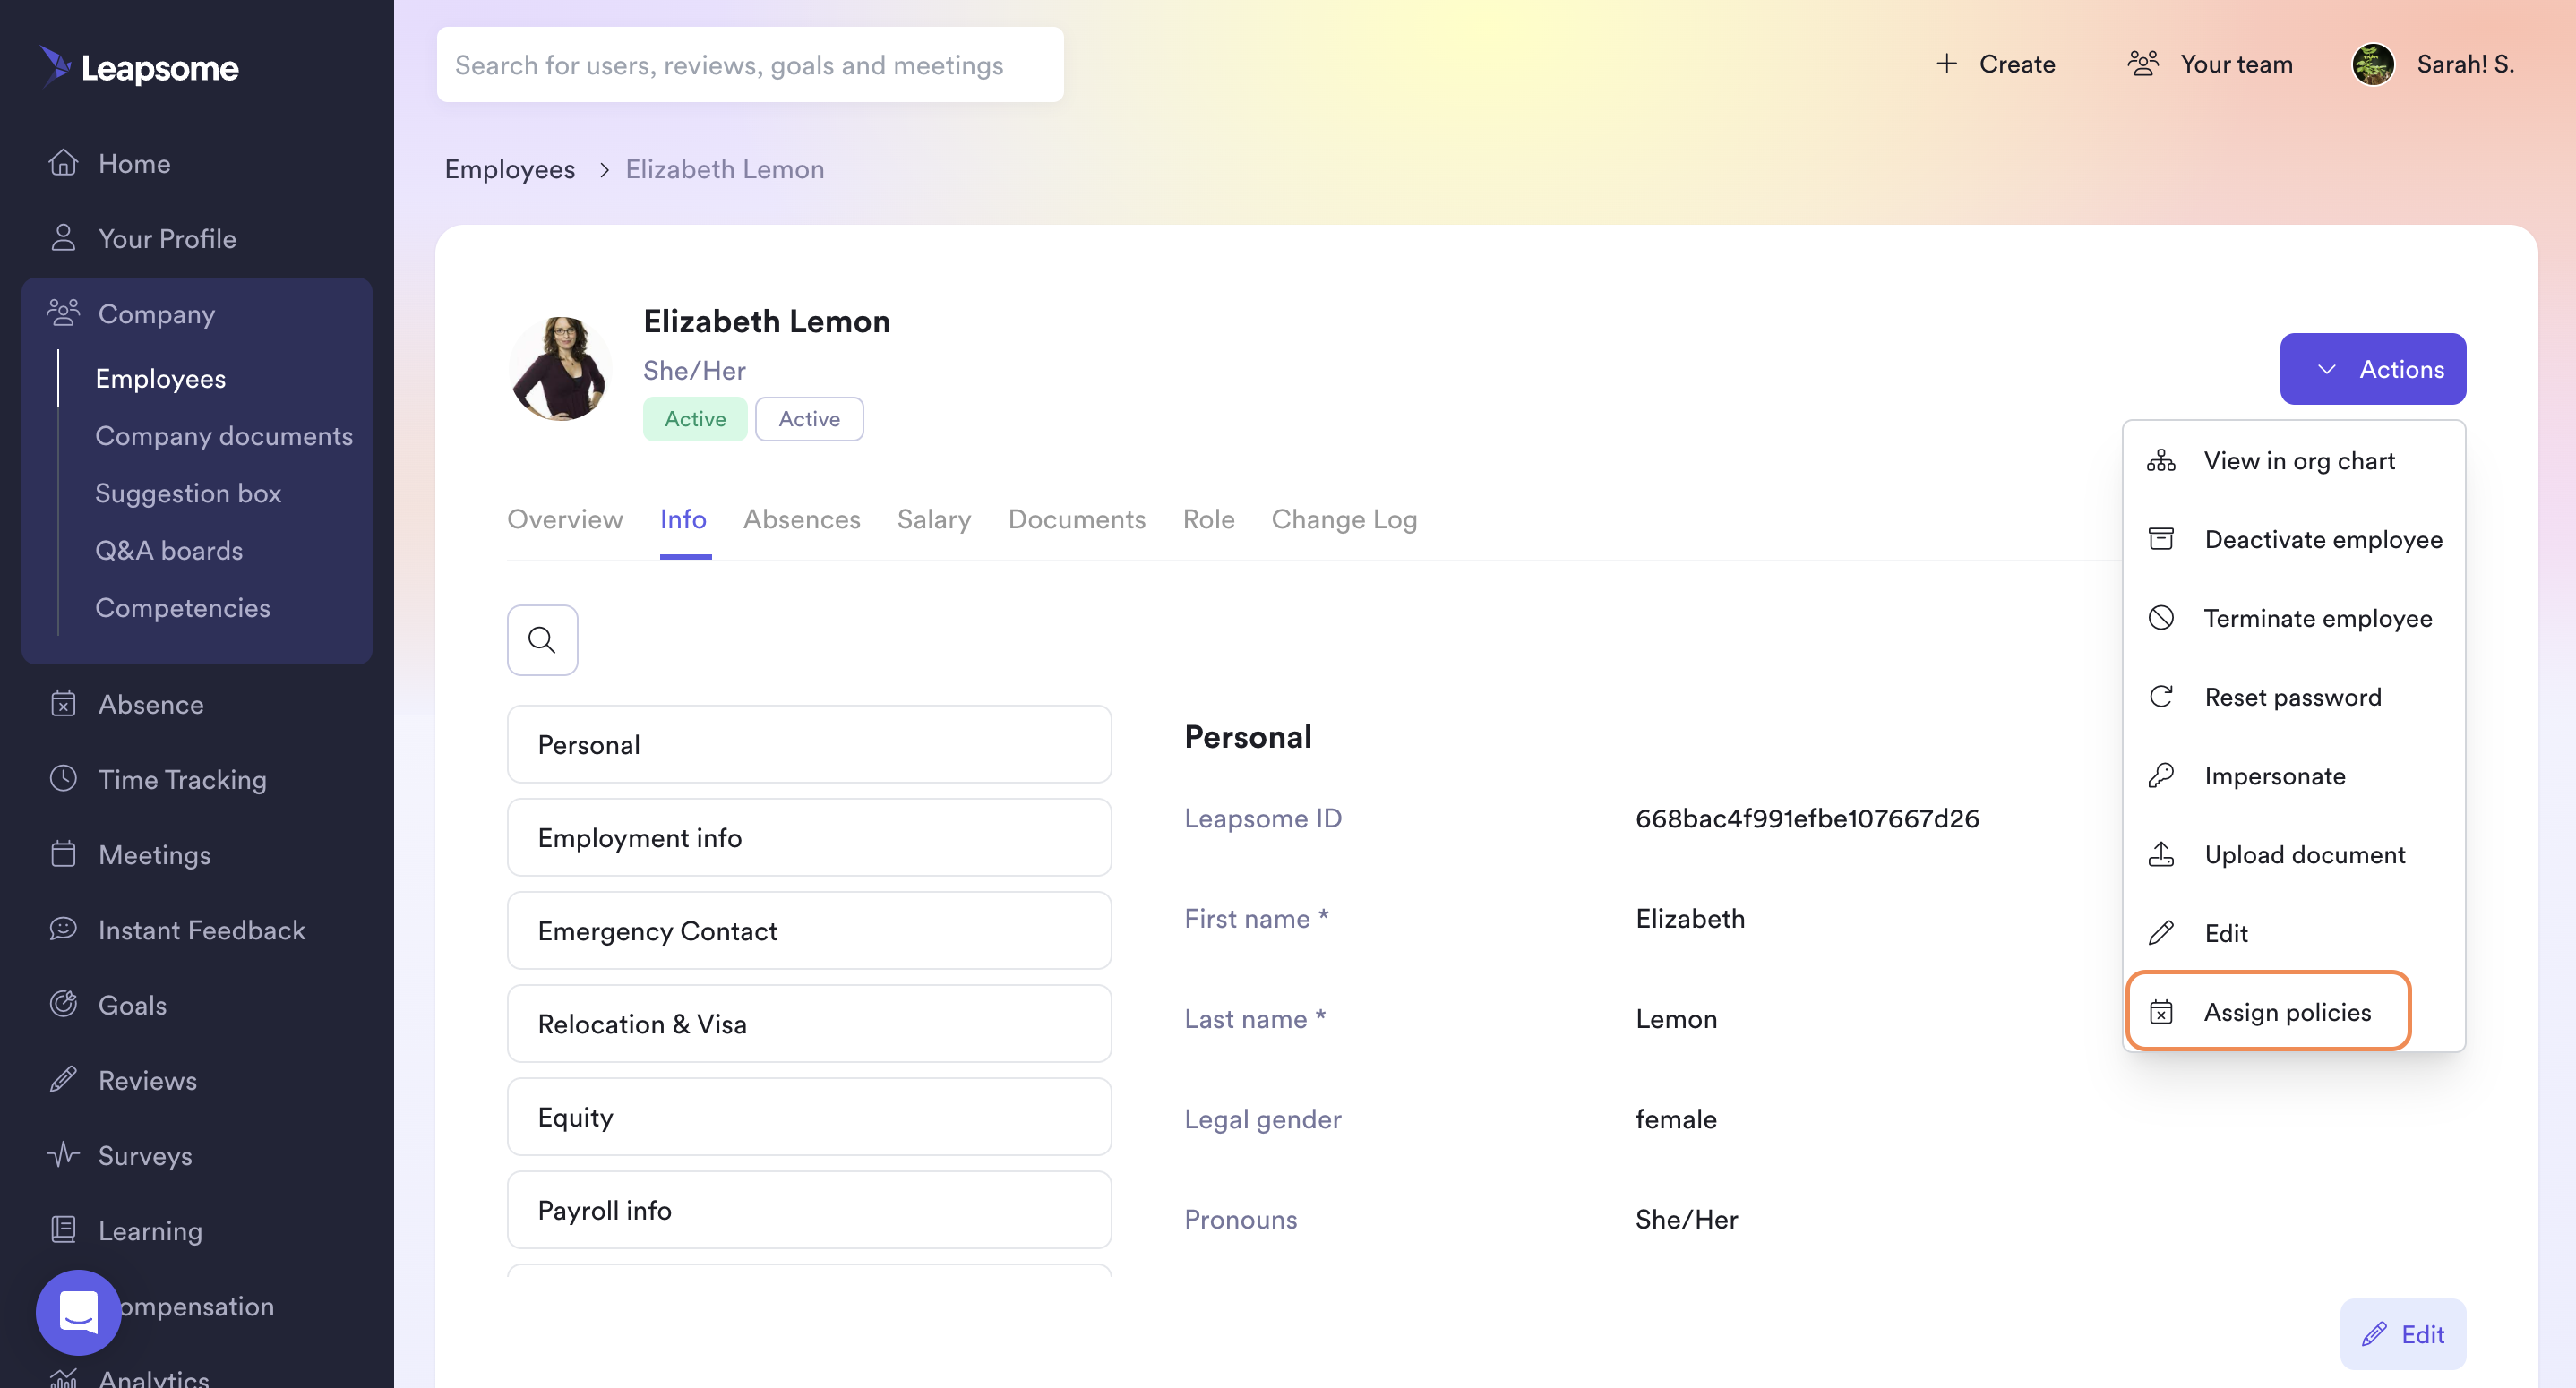Click the search field for users and reviews
Viewport: 2576px width, 1388px height.
point(750,65)
